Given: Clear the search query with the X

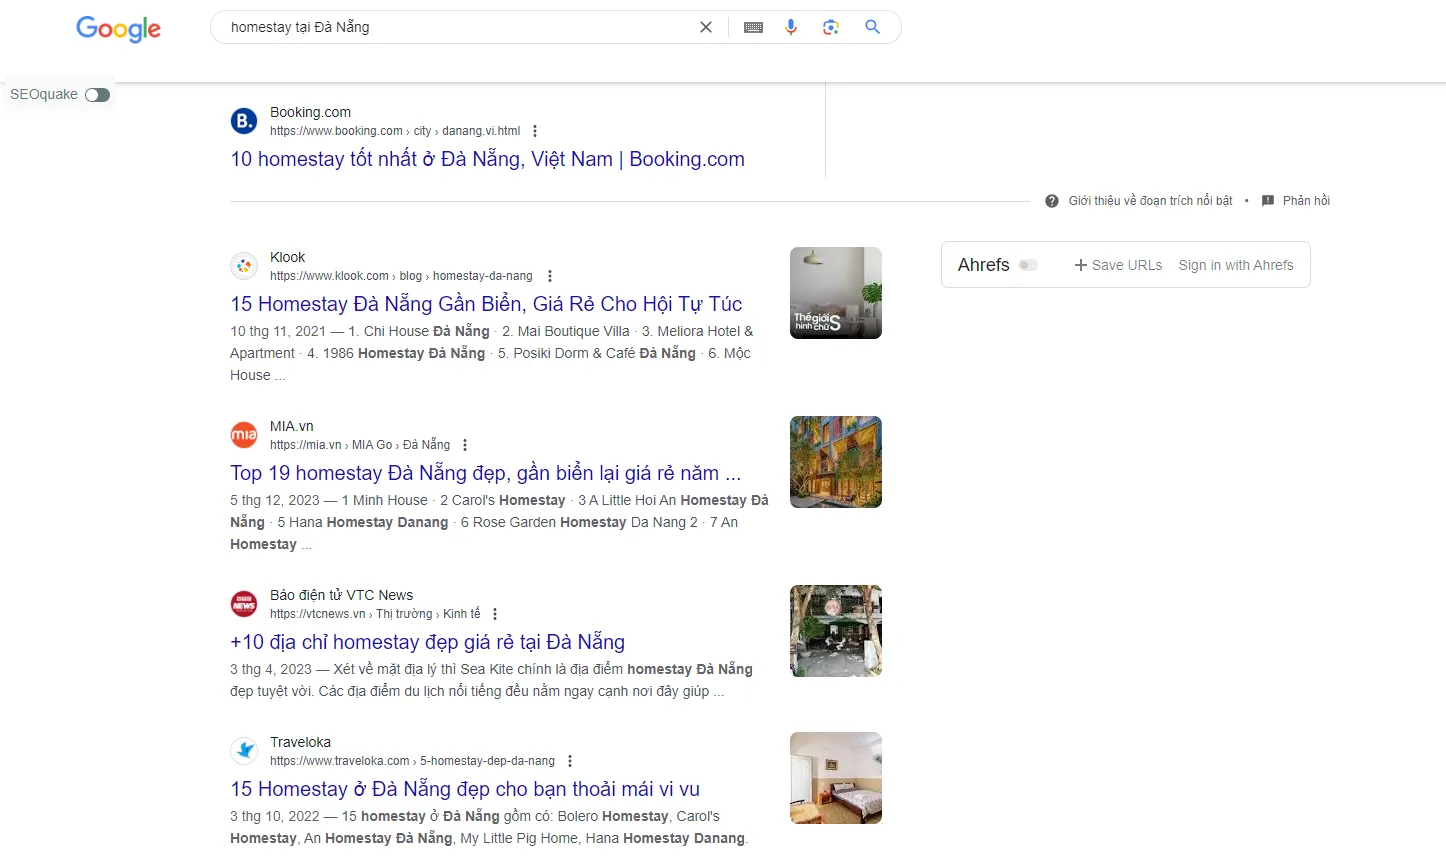Looking at the screenshot, I should [706, 27].
